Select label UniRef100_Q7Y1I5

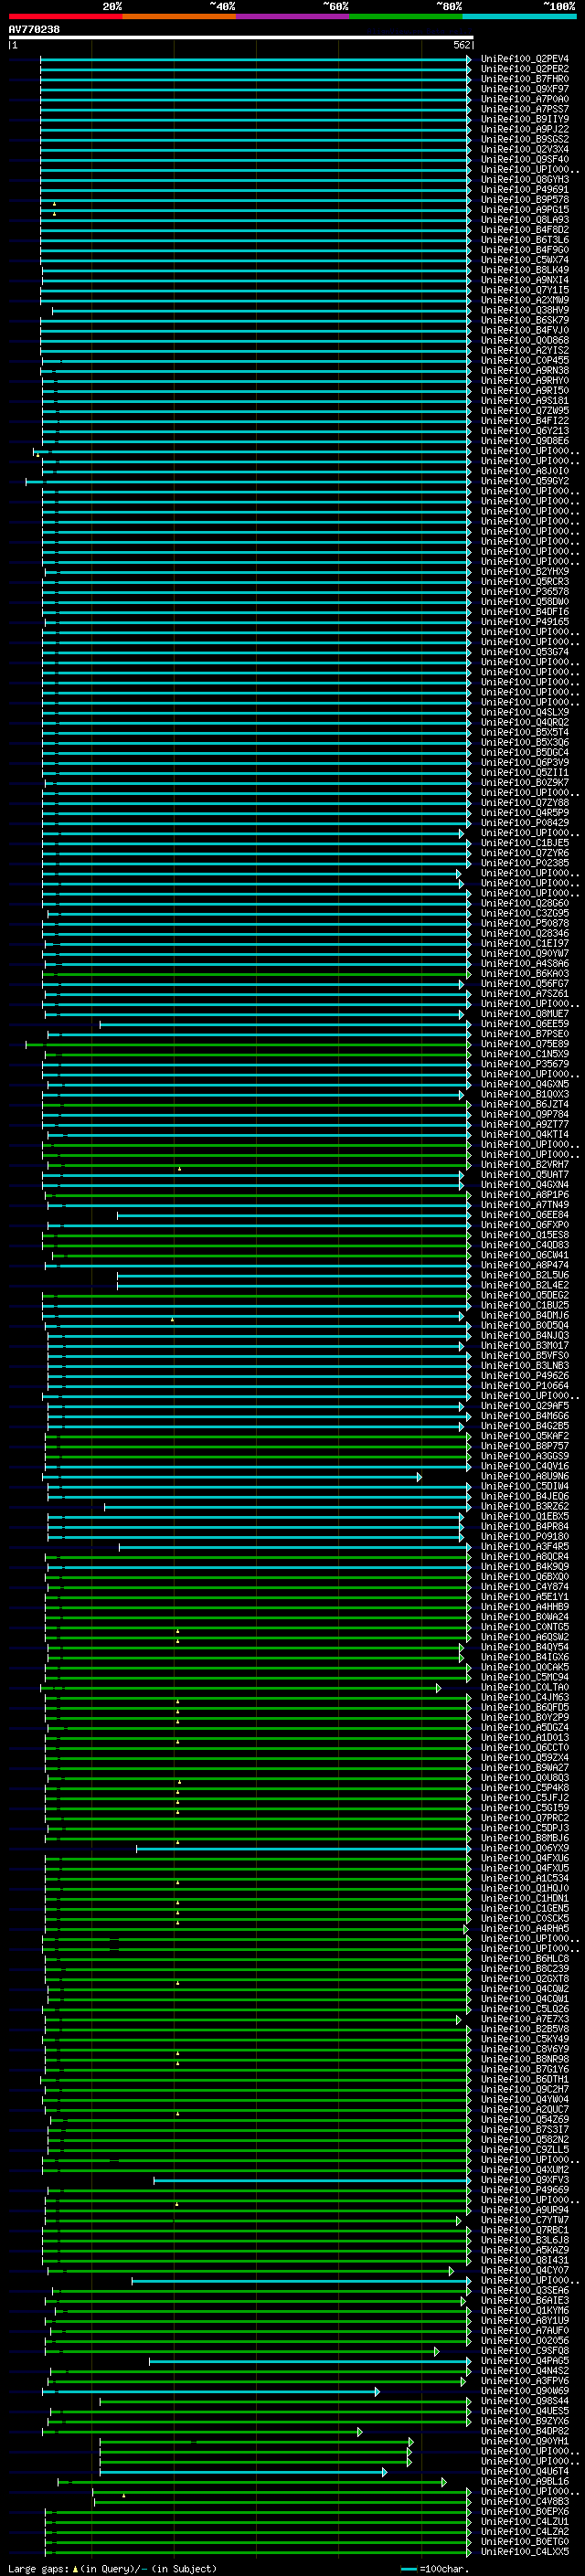(x=525, y=290)
